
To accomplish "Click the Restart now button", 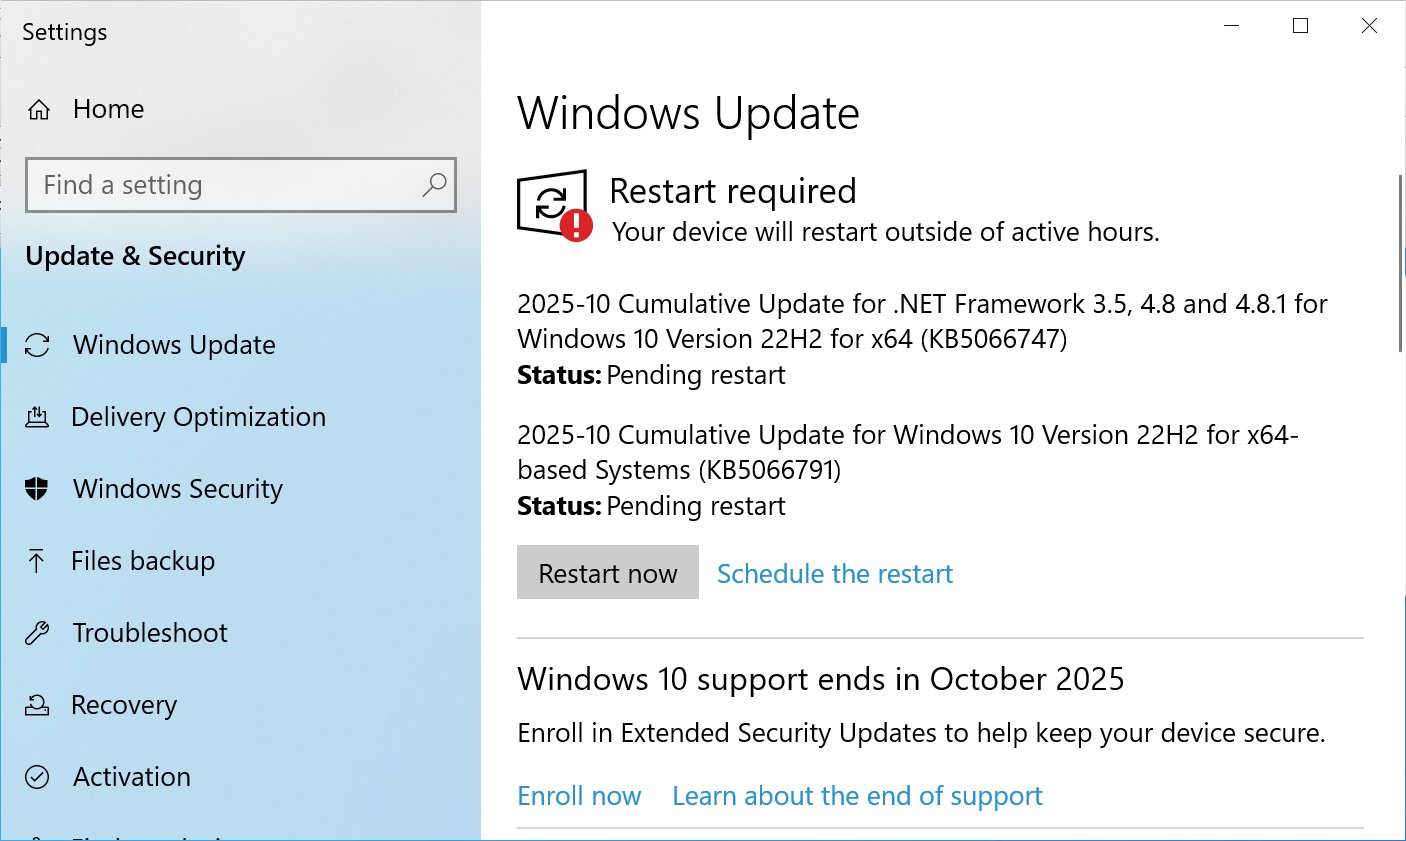I will pos(607,572).
